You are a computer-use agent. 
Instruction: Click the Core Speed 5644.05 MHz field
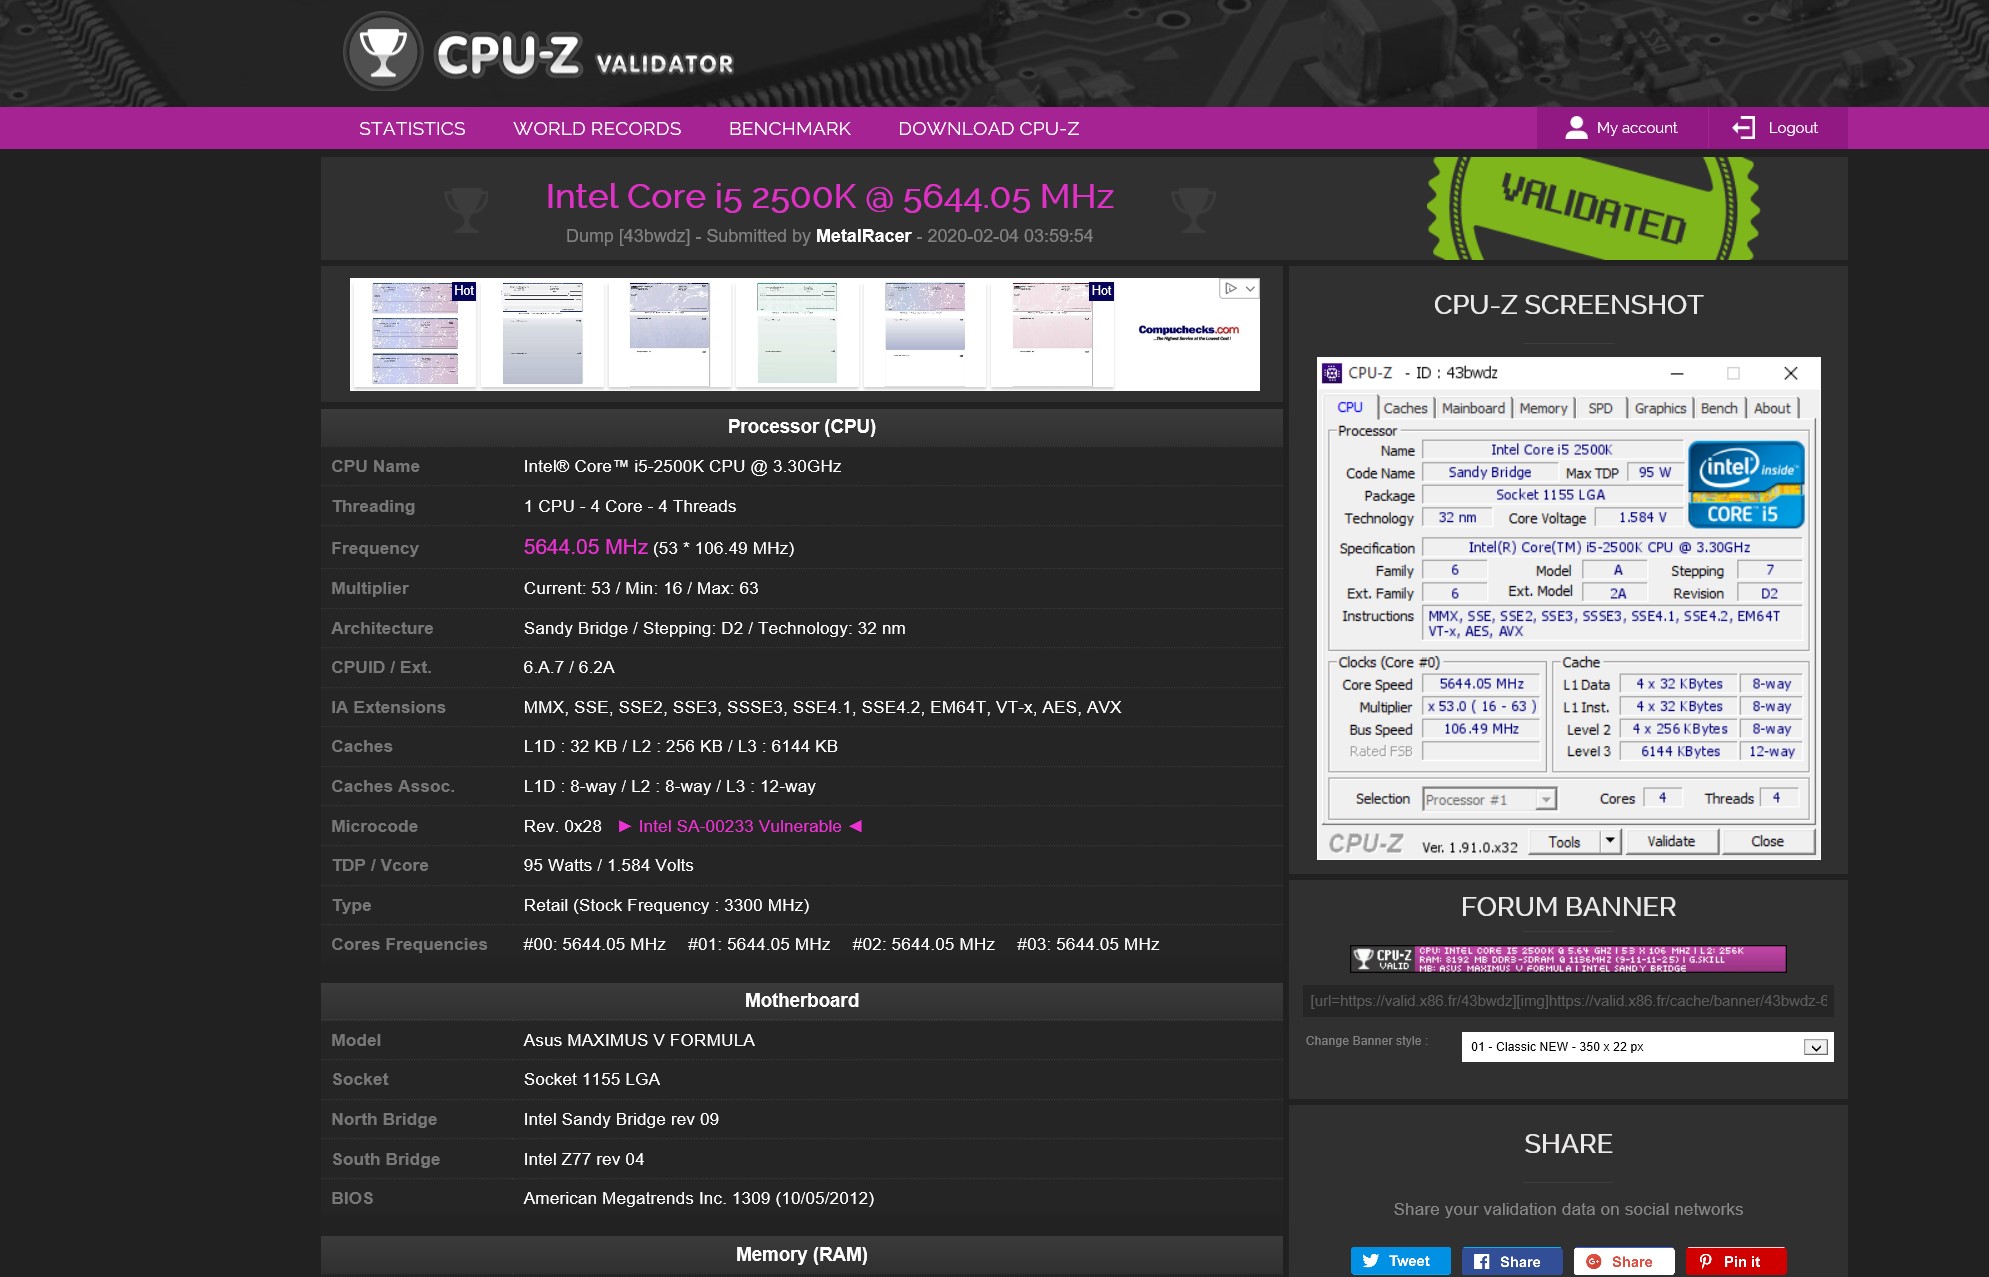(1481, 684)
